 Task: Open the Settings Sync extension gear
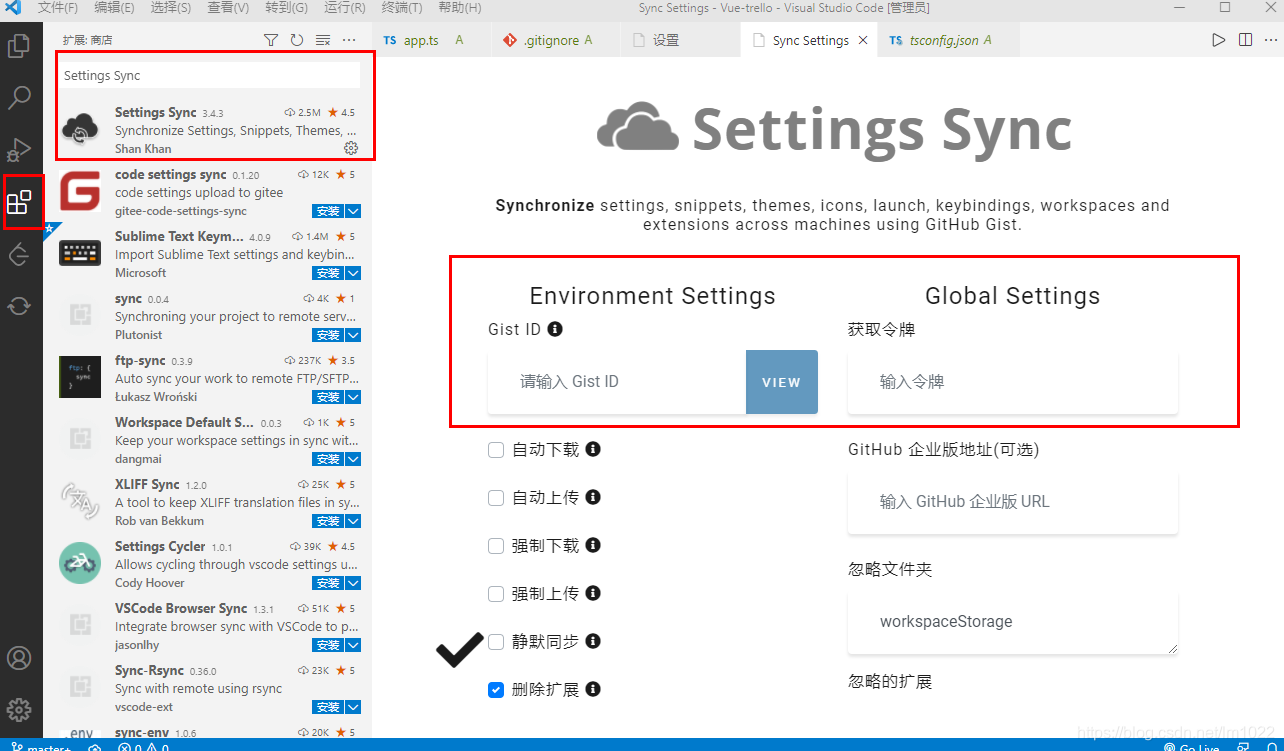coord(351,148)
